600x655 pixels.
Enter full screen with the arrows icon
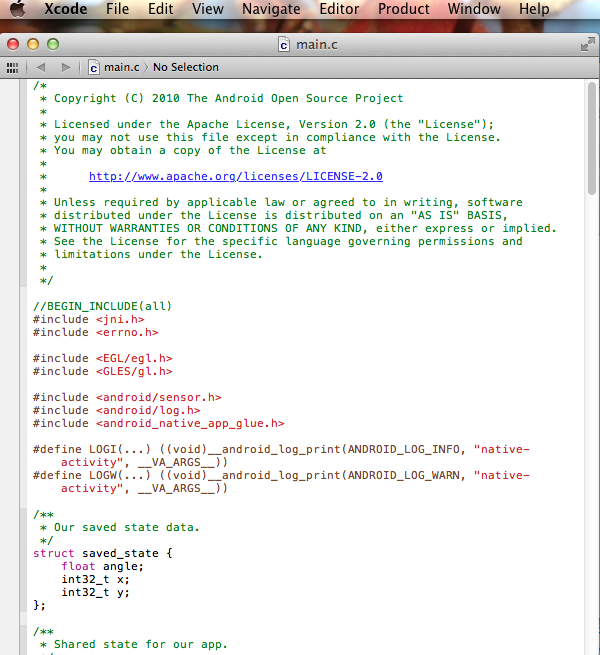pyautogui.click(x=587, y=44)
